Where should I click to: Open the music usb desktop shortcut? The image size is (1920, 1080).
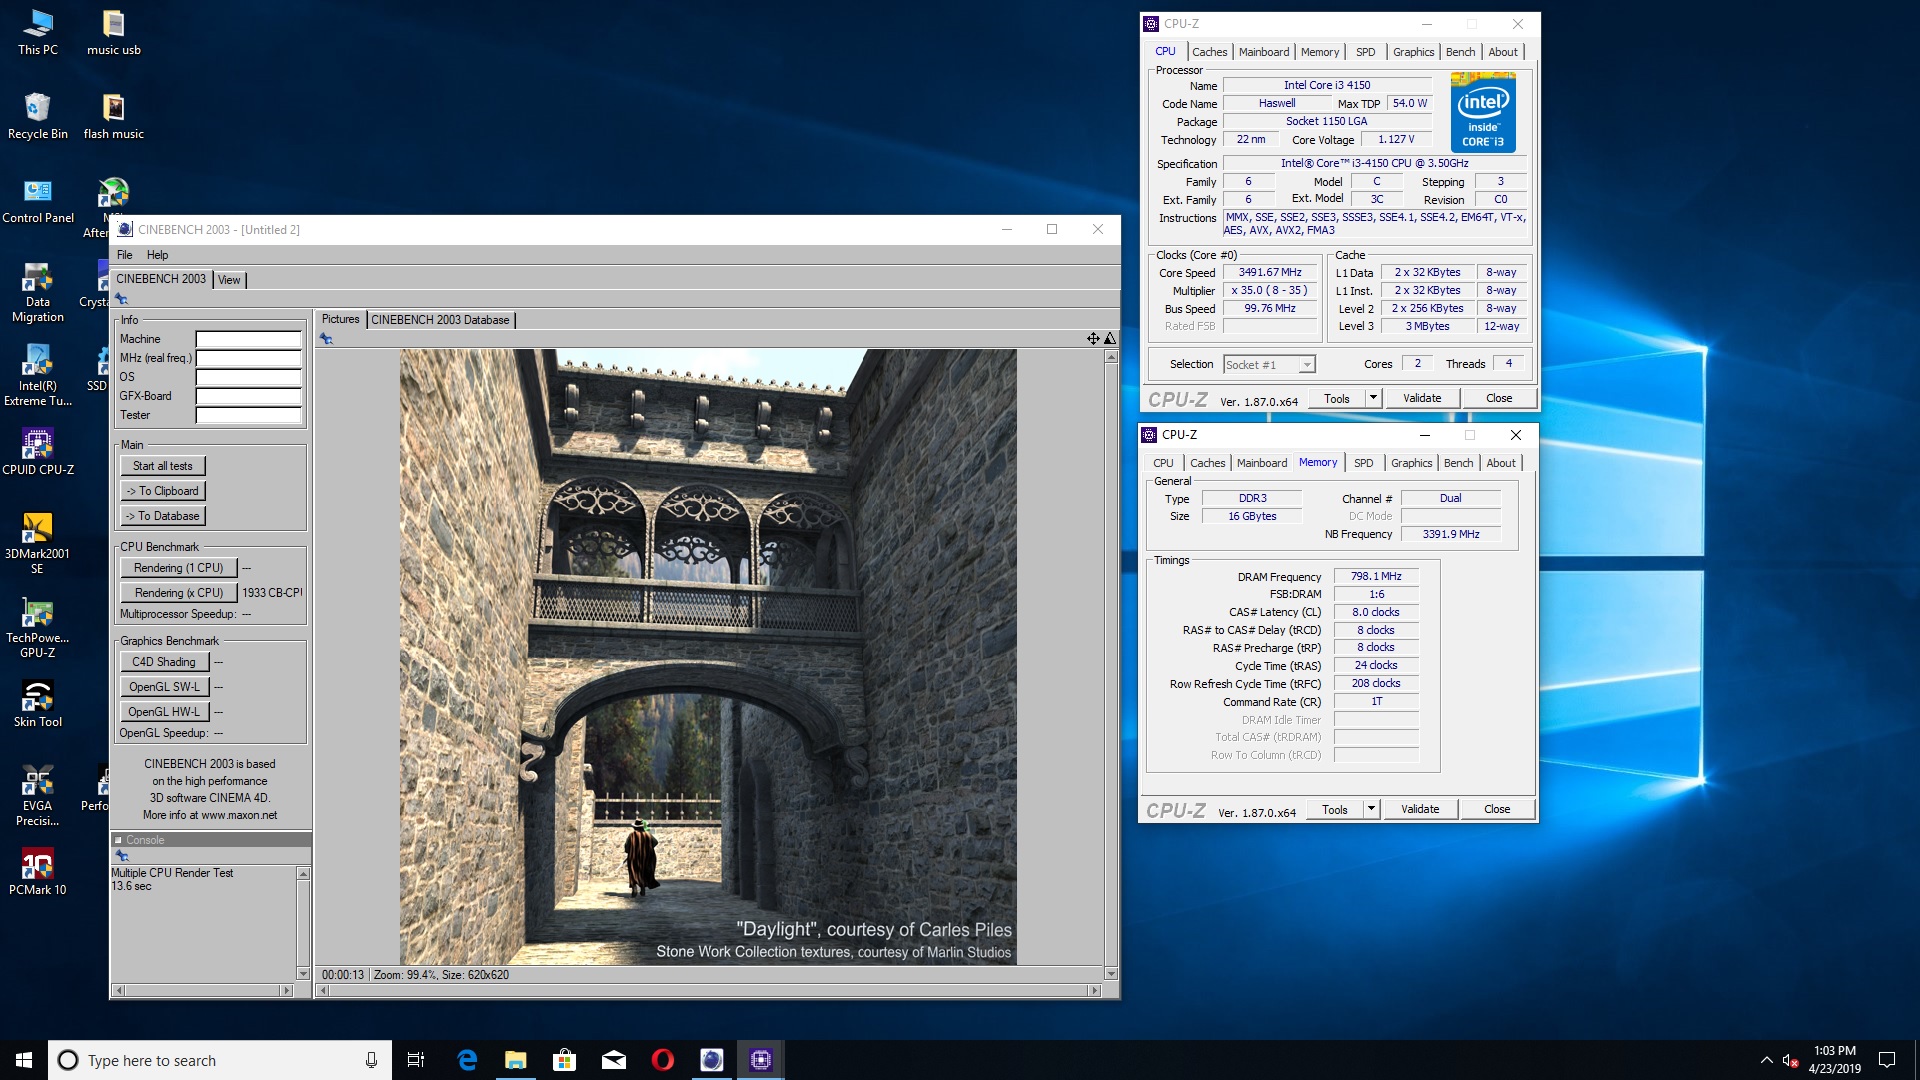click(114, 32)
